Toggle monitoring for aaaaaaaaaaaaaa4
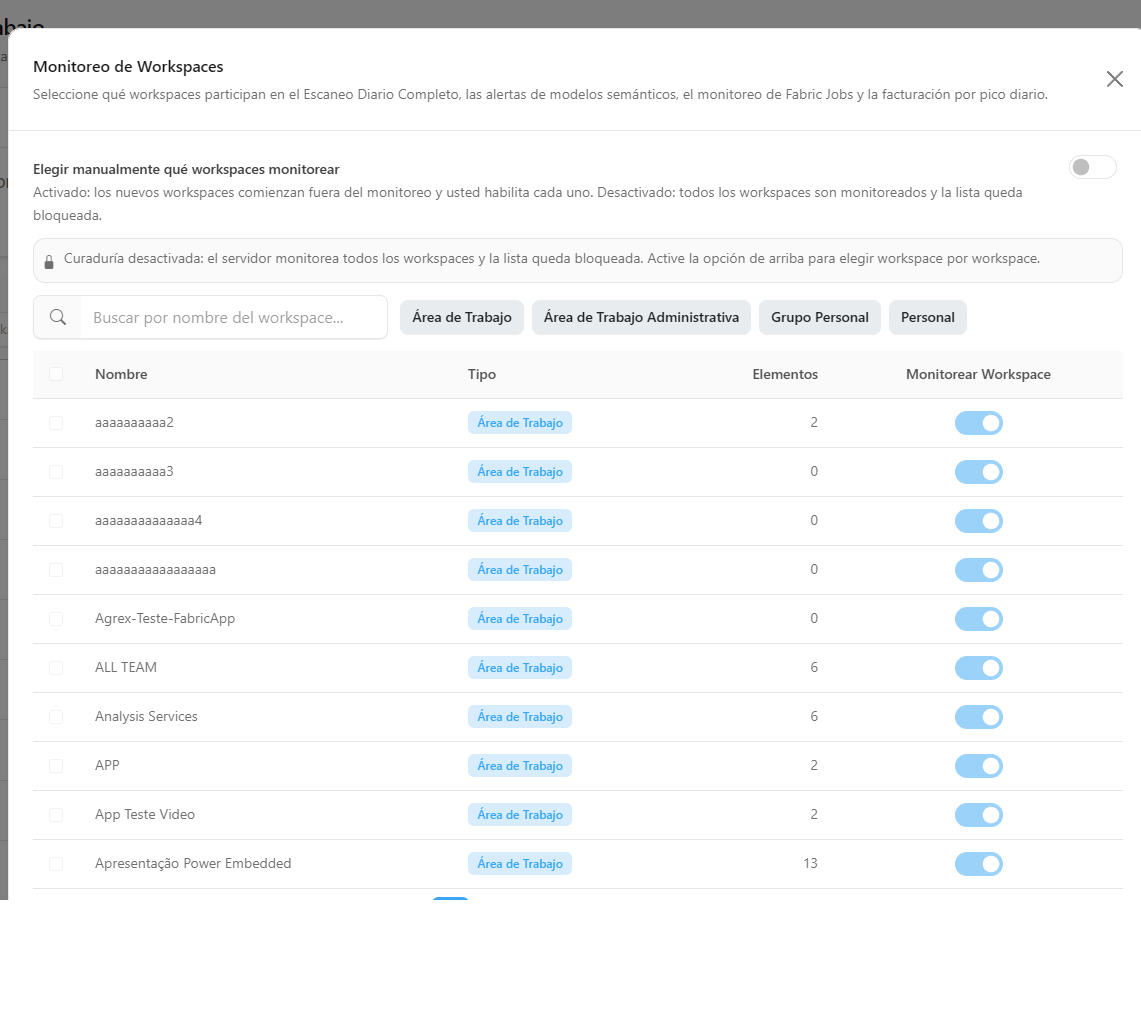Screen dimensions: 1141x1017 [x=979, y=521]
